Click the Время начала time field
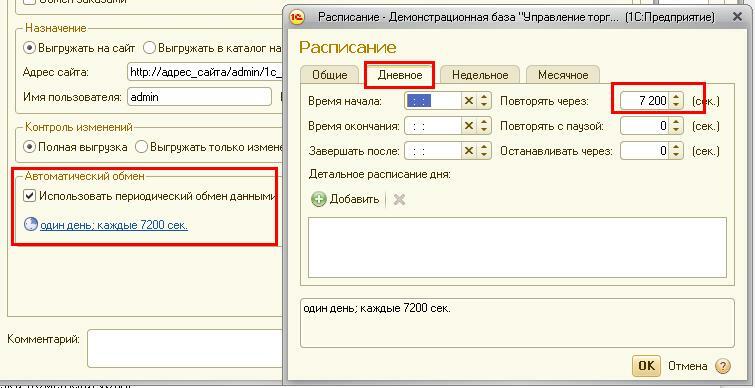This screenshot has width=755, height=388. 433,101
